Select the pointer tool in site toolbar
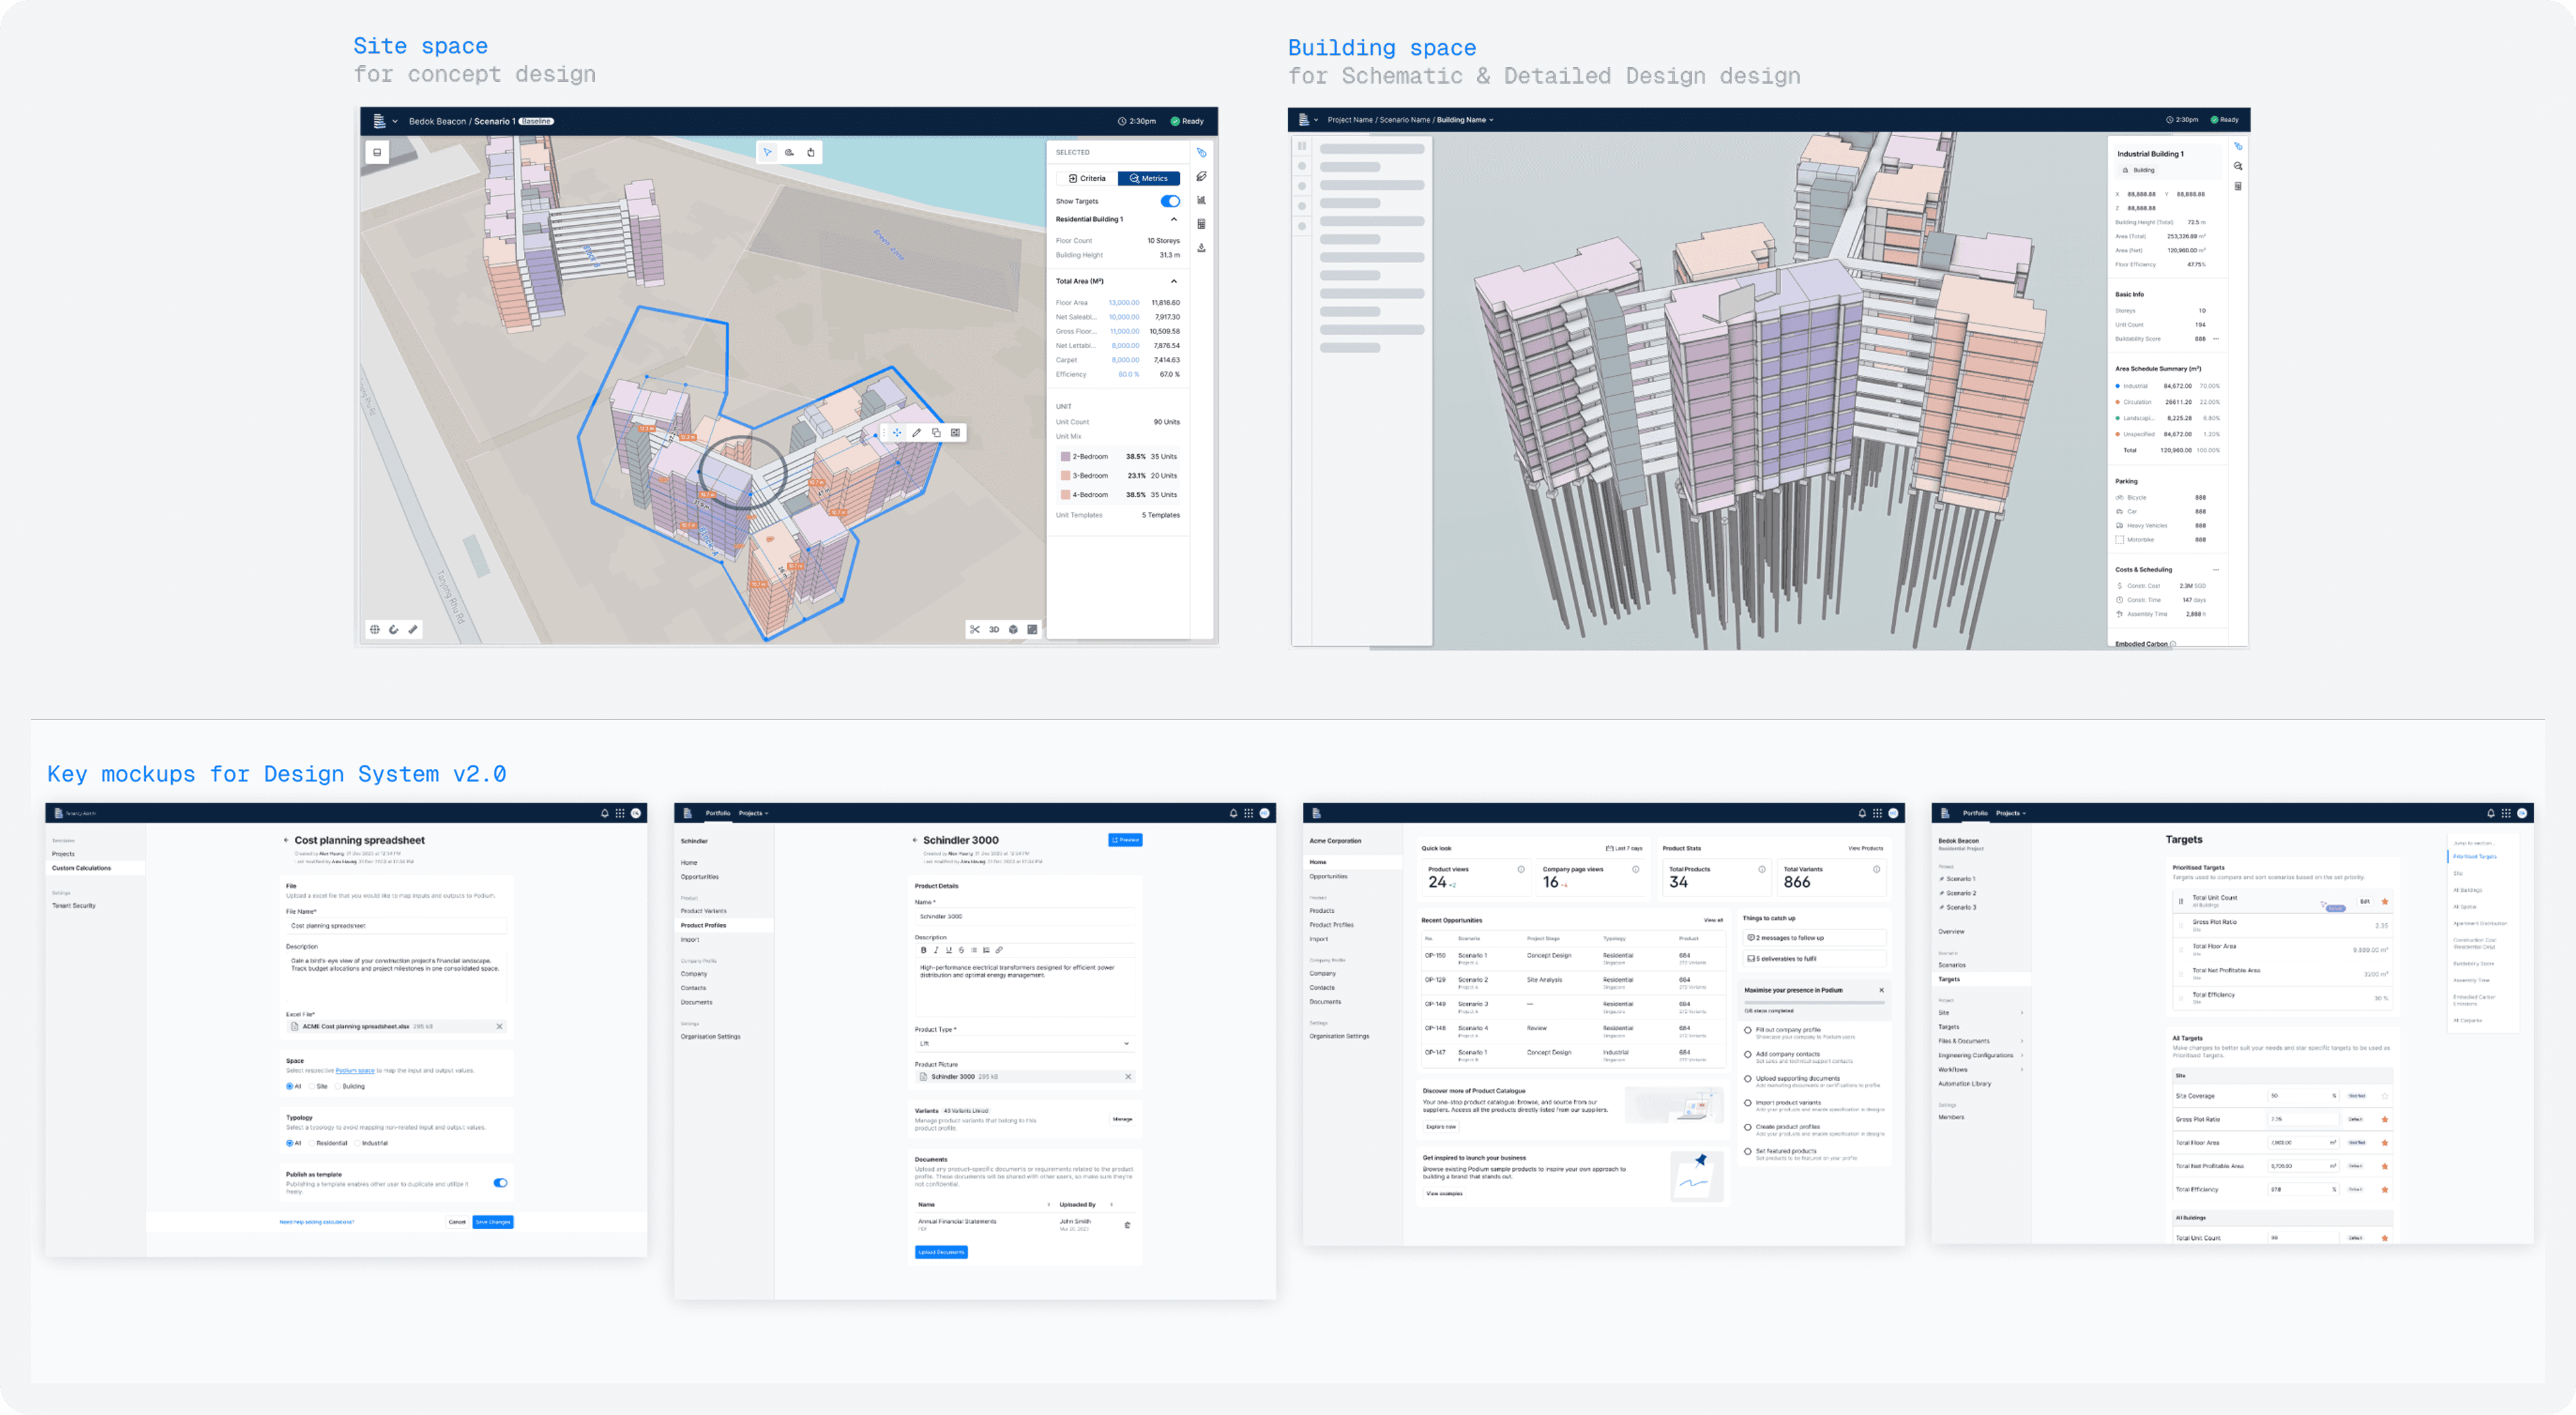The image size is (2576, 1415). (x=767, y=153)
